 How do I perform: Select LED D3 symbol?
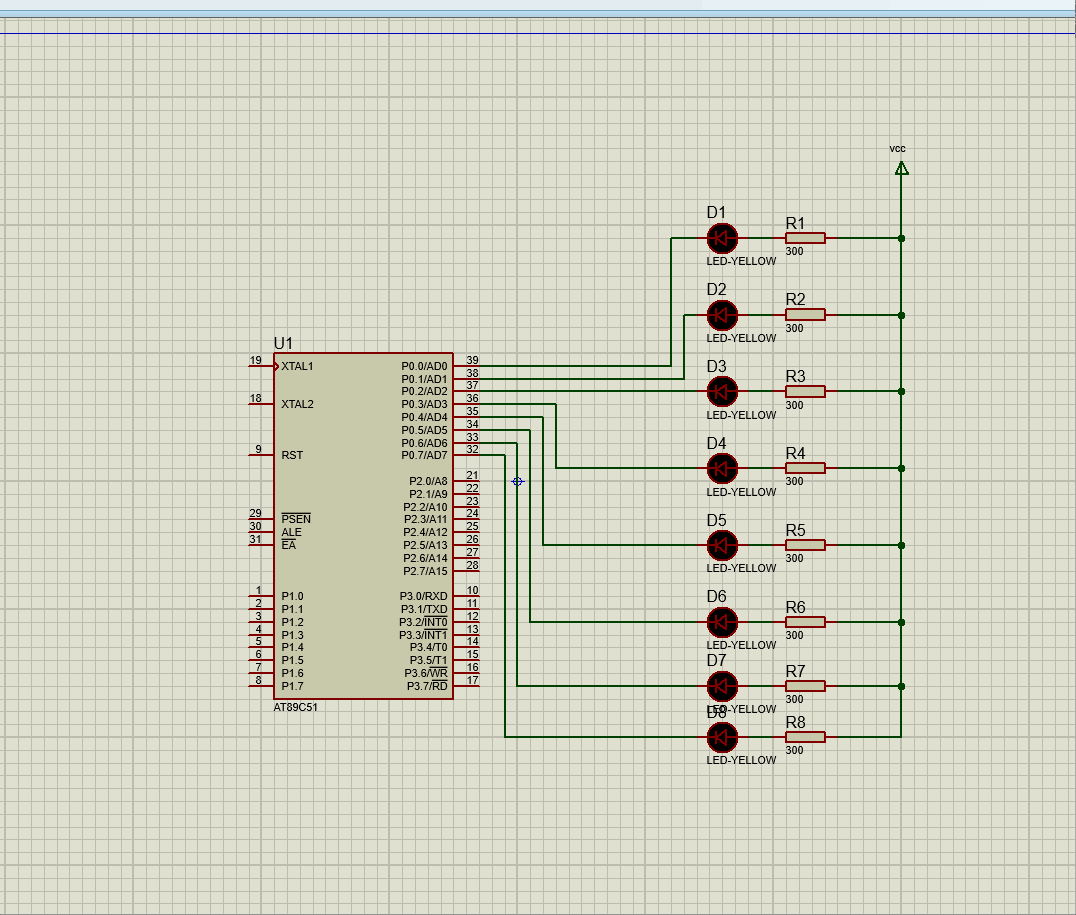click(x=722, y=392)
